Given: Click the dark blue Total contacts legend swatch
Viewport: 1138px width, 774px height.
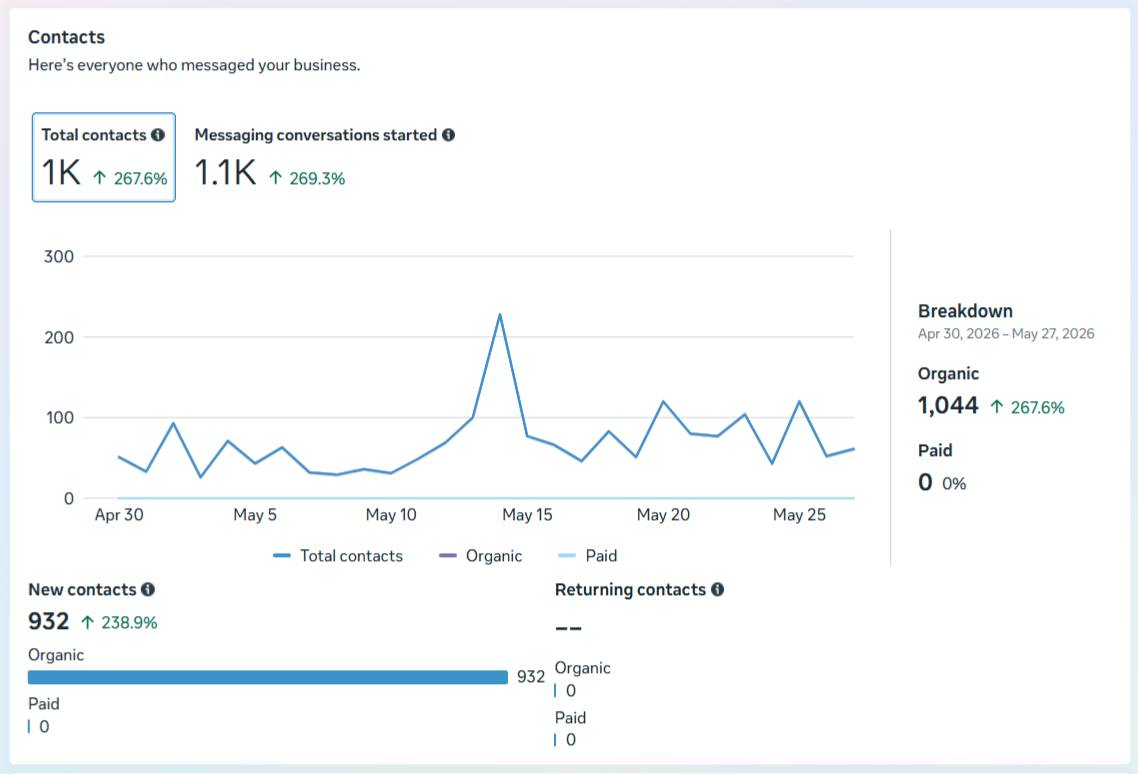Looking at the screenshot, I should (282, 555).
